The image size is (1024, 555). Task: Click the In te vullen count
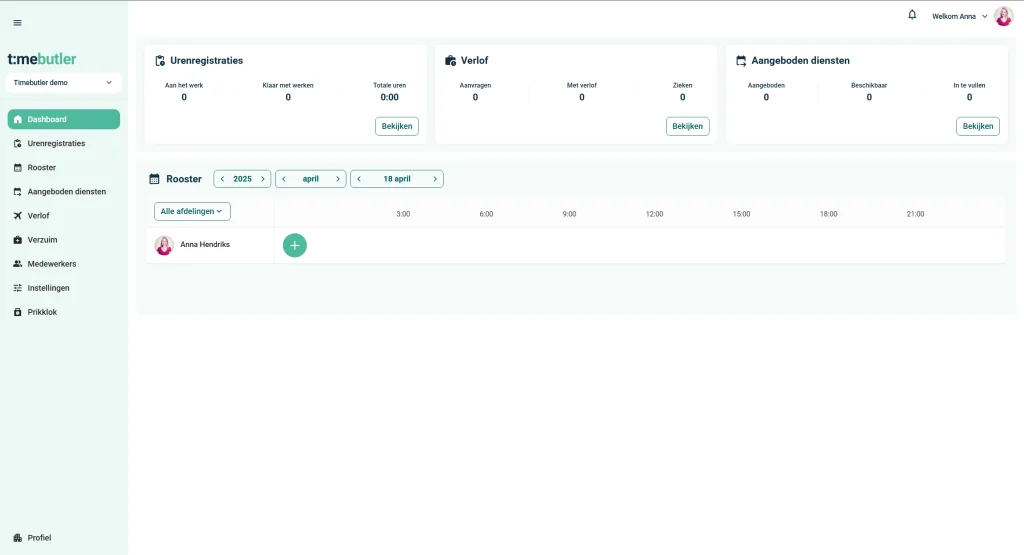pyautogui.click(x=969, y=97)
